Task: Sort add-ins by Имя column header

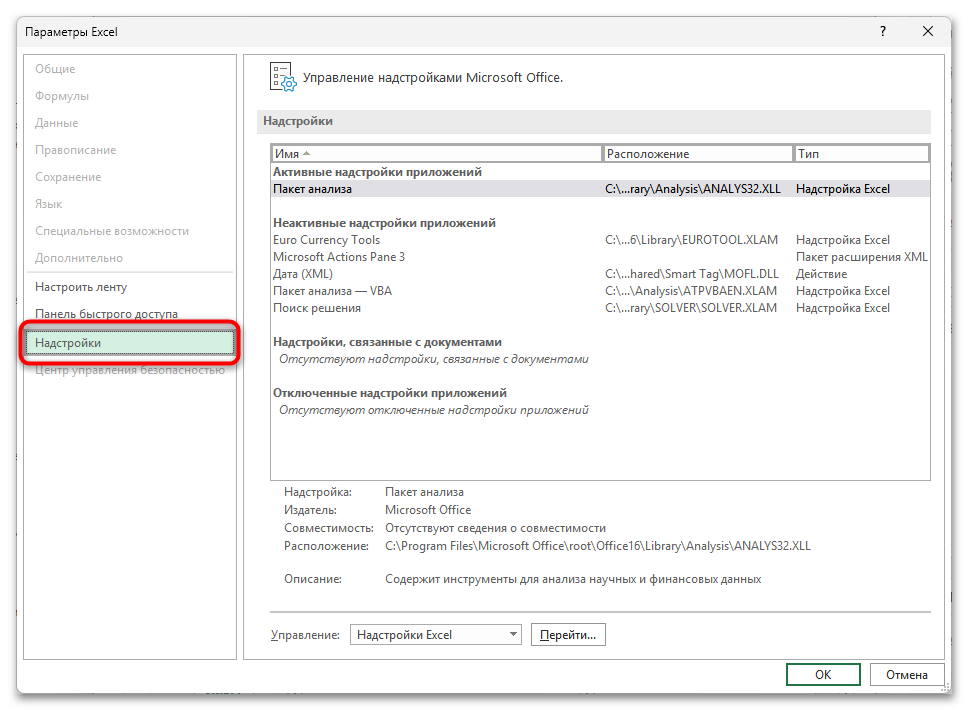Action: (436, 154)
